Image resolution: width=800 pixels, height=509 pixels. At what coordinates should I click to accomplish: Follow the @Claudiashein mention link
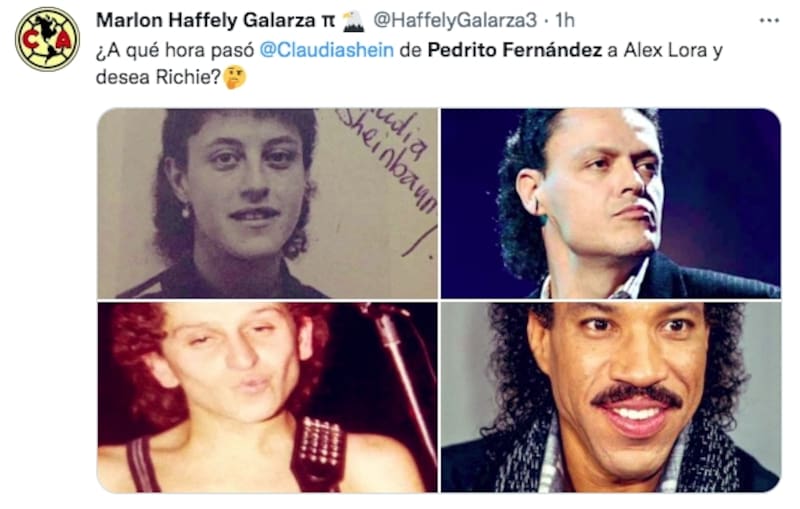327,50
